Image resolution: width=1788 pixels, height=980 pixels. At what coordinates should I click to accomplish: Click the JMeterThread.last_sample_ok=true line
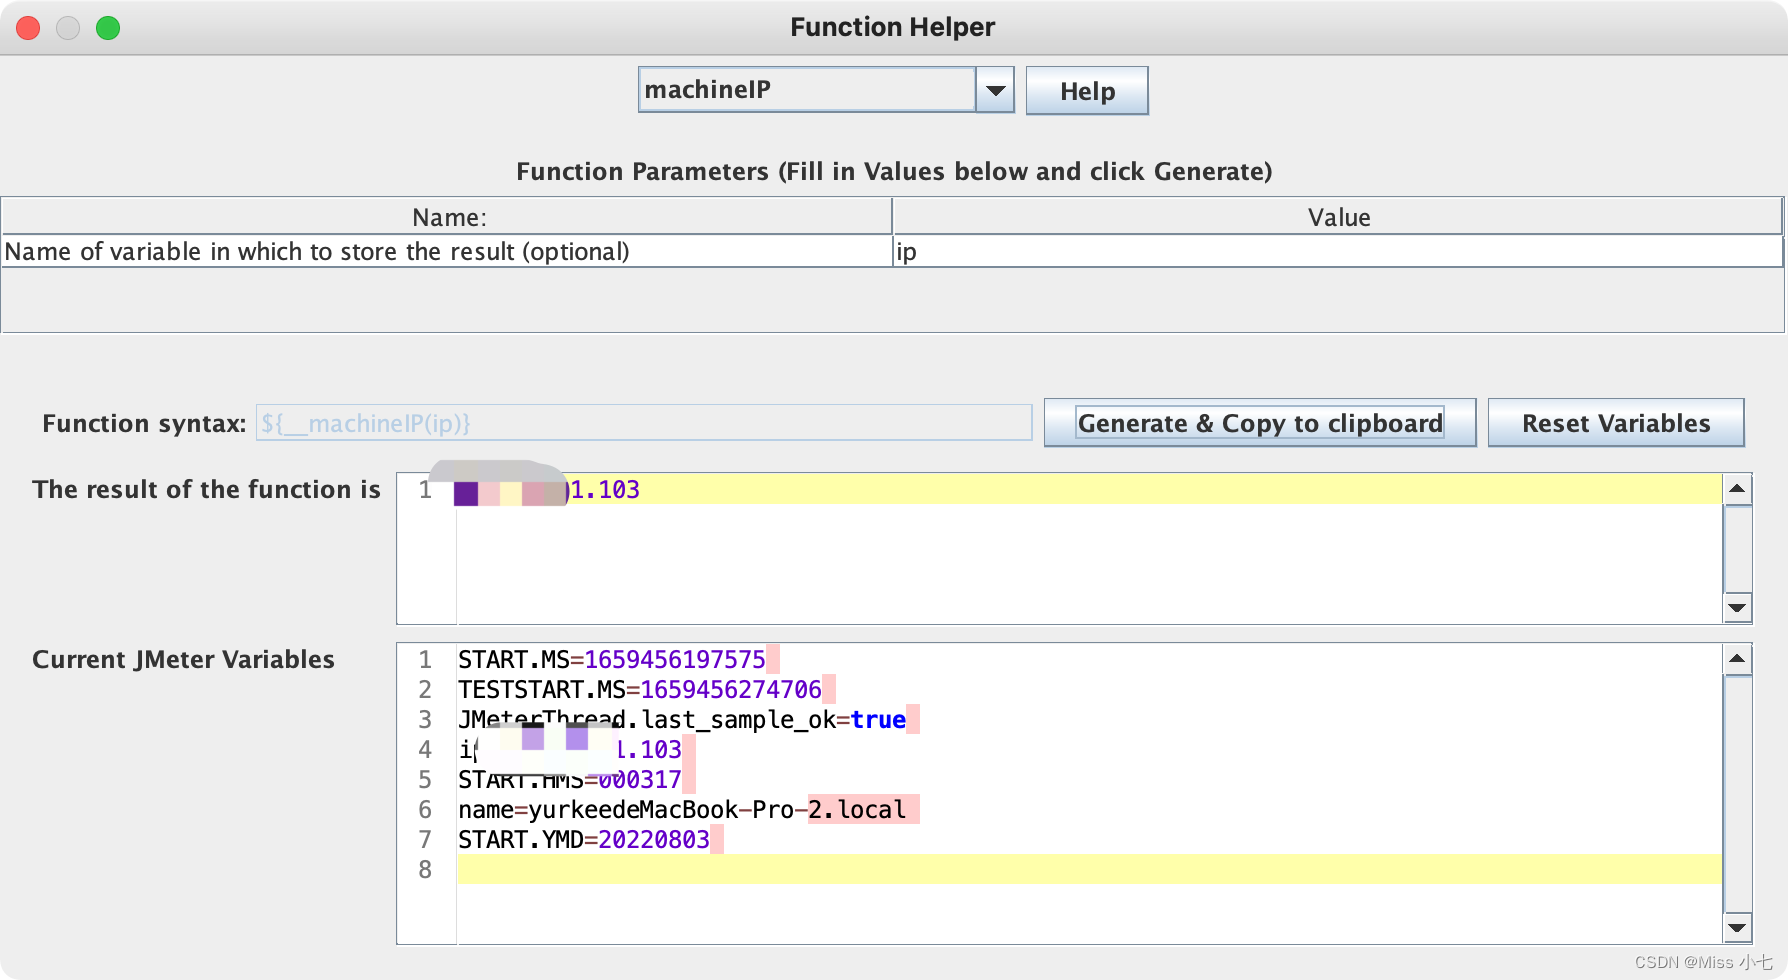682,720
